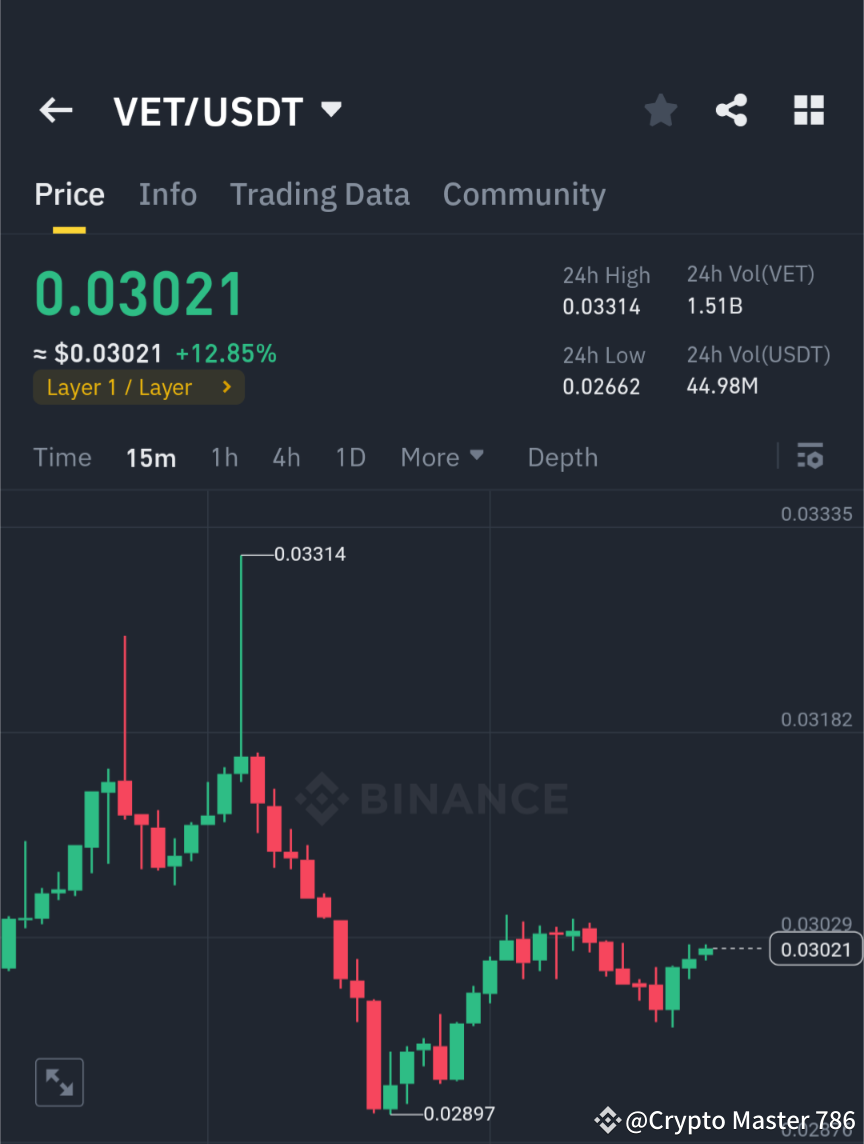Tap the back arrow to exit the chart
Viewport: 864px width, 1144px height.
(x=55, y=110)
